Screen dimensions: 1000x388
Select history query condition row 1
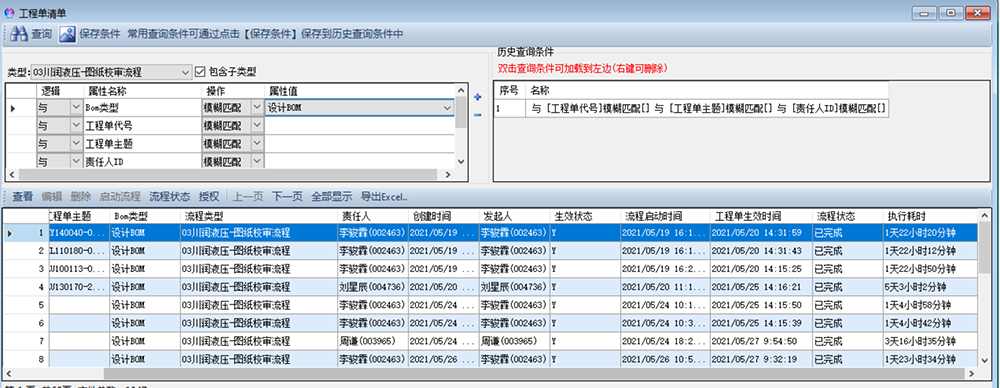point(691,108)
